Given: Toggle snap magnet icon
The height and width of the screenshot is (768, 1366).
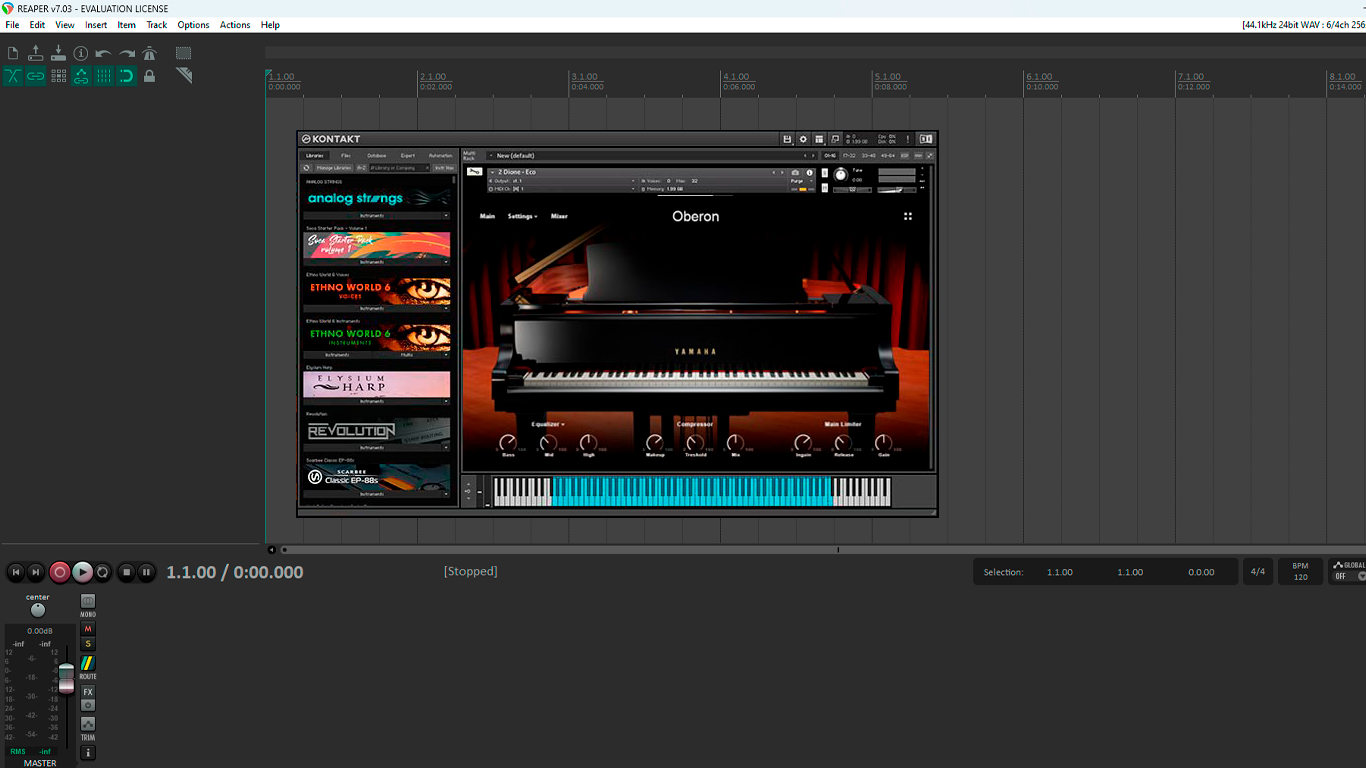Looking at the screenshot, I should (127, 76).
